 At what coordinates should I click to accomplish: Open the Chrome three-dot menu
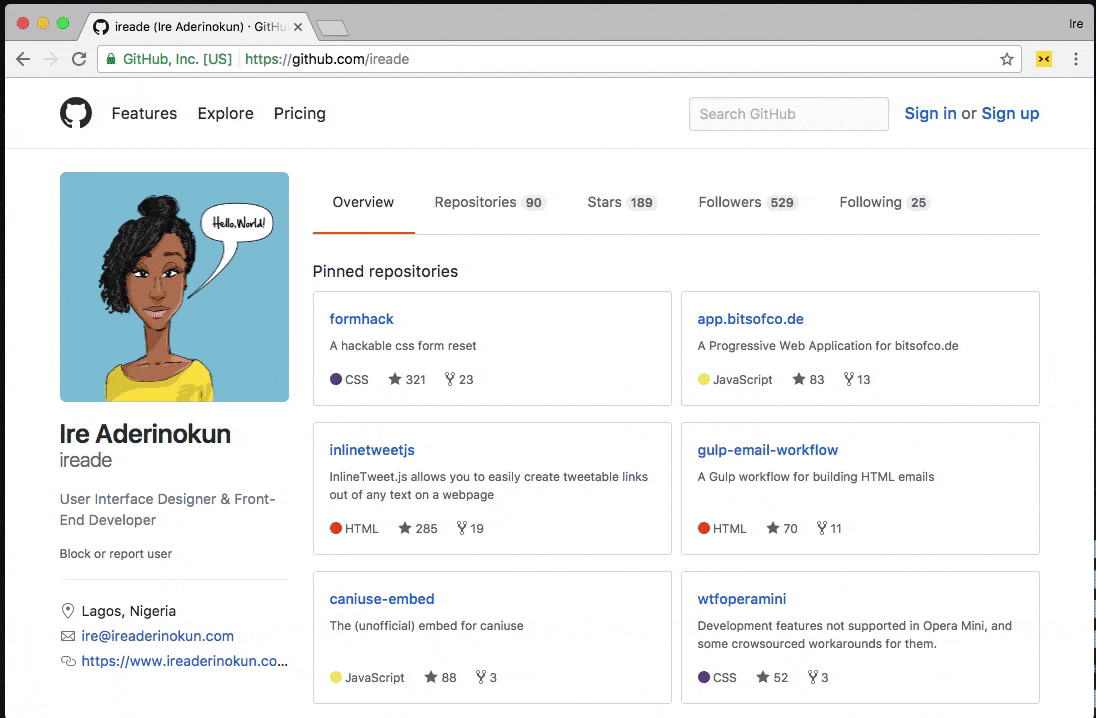pos(1076,59)
